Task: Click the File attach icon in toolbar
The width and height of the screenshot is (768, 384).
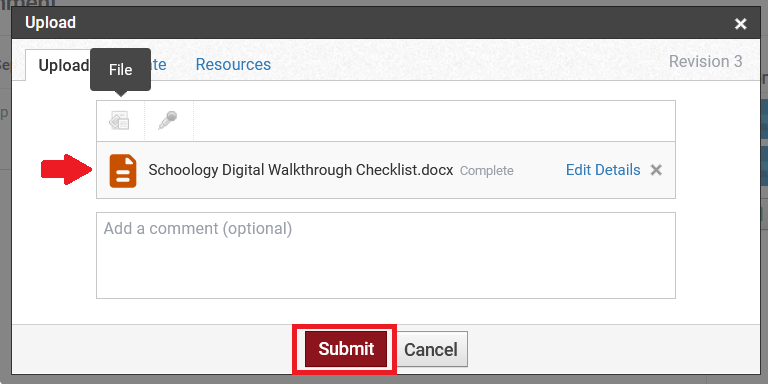Action: click(x=120, y=120)
